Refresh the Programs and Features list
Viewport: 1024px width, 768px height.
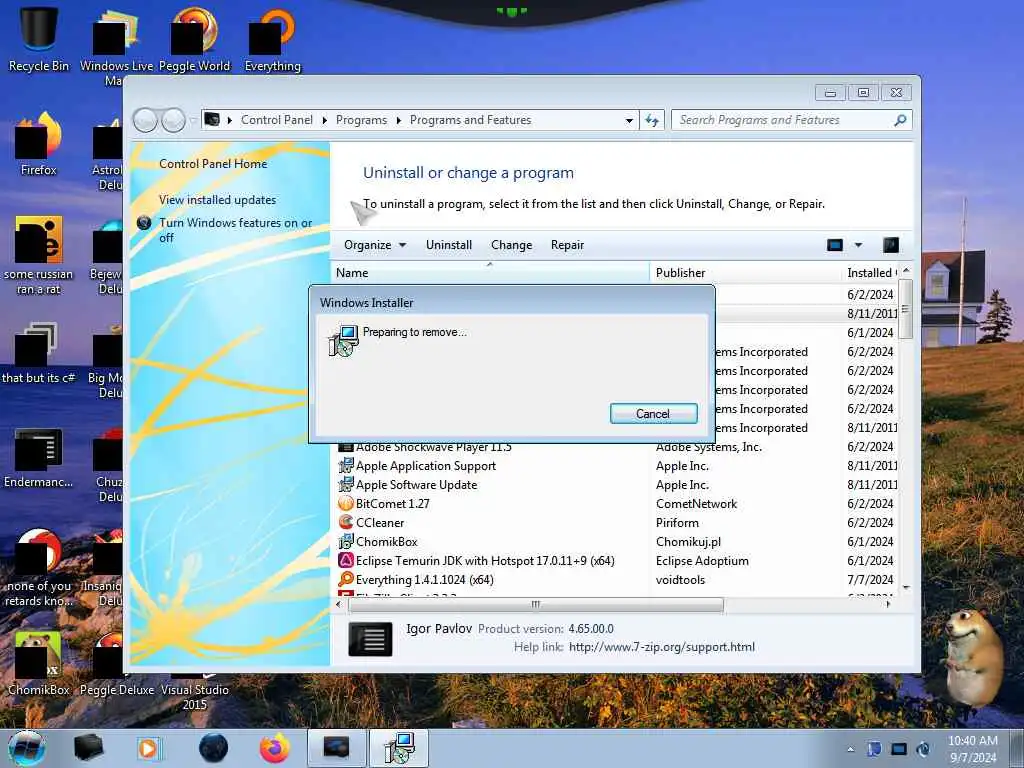(x=652, y=120)
